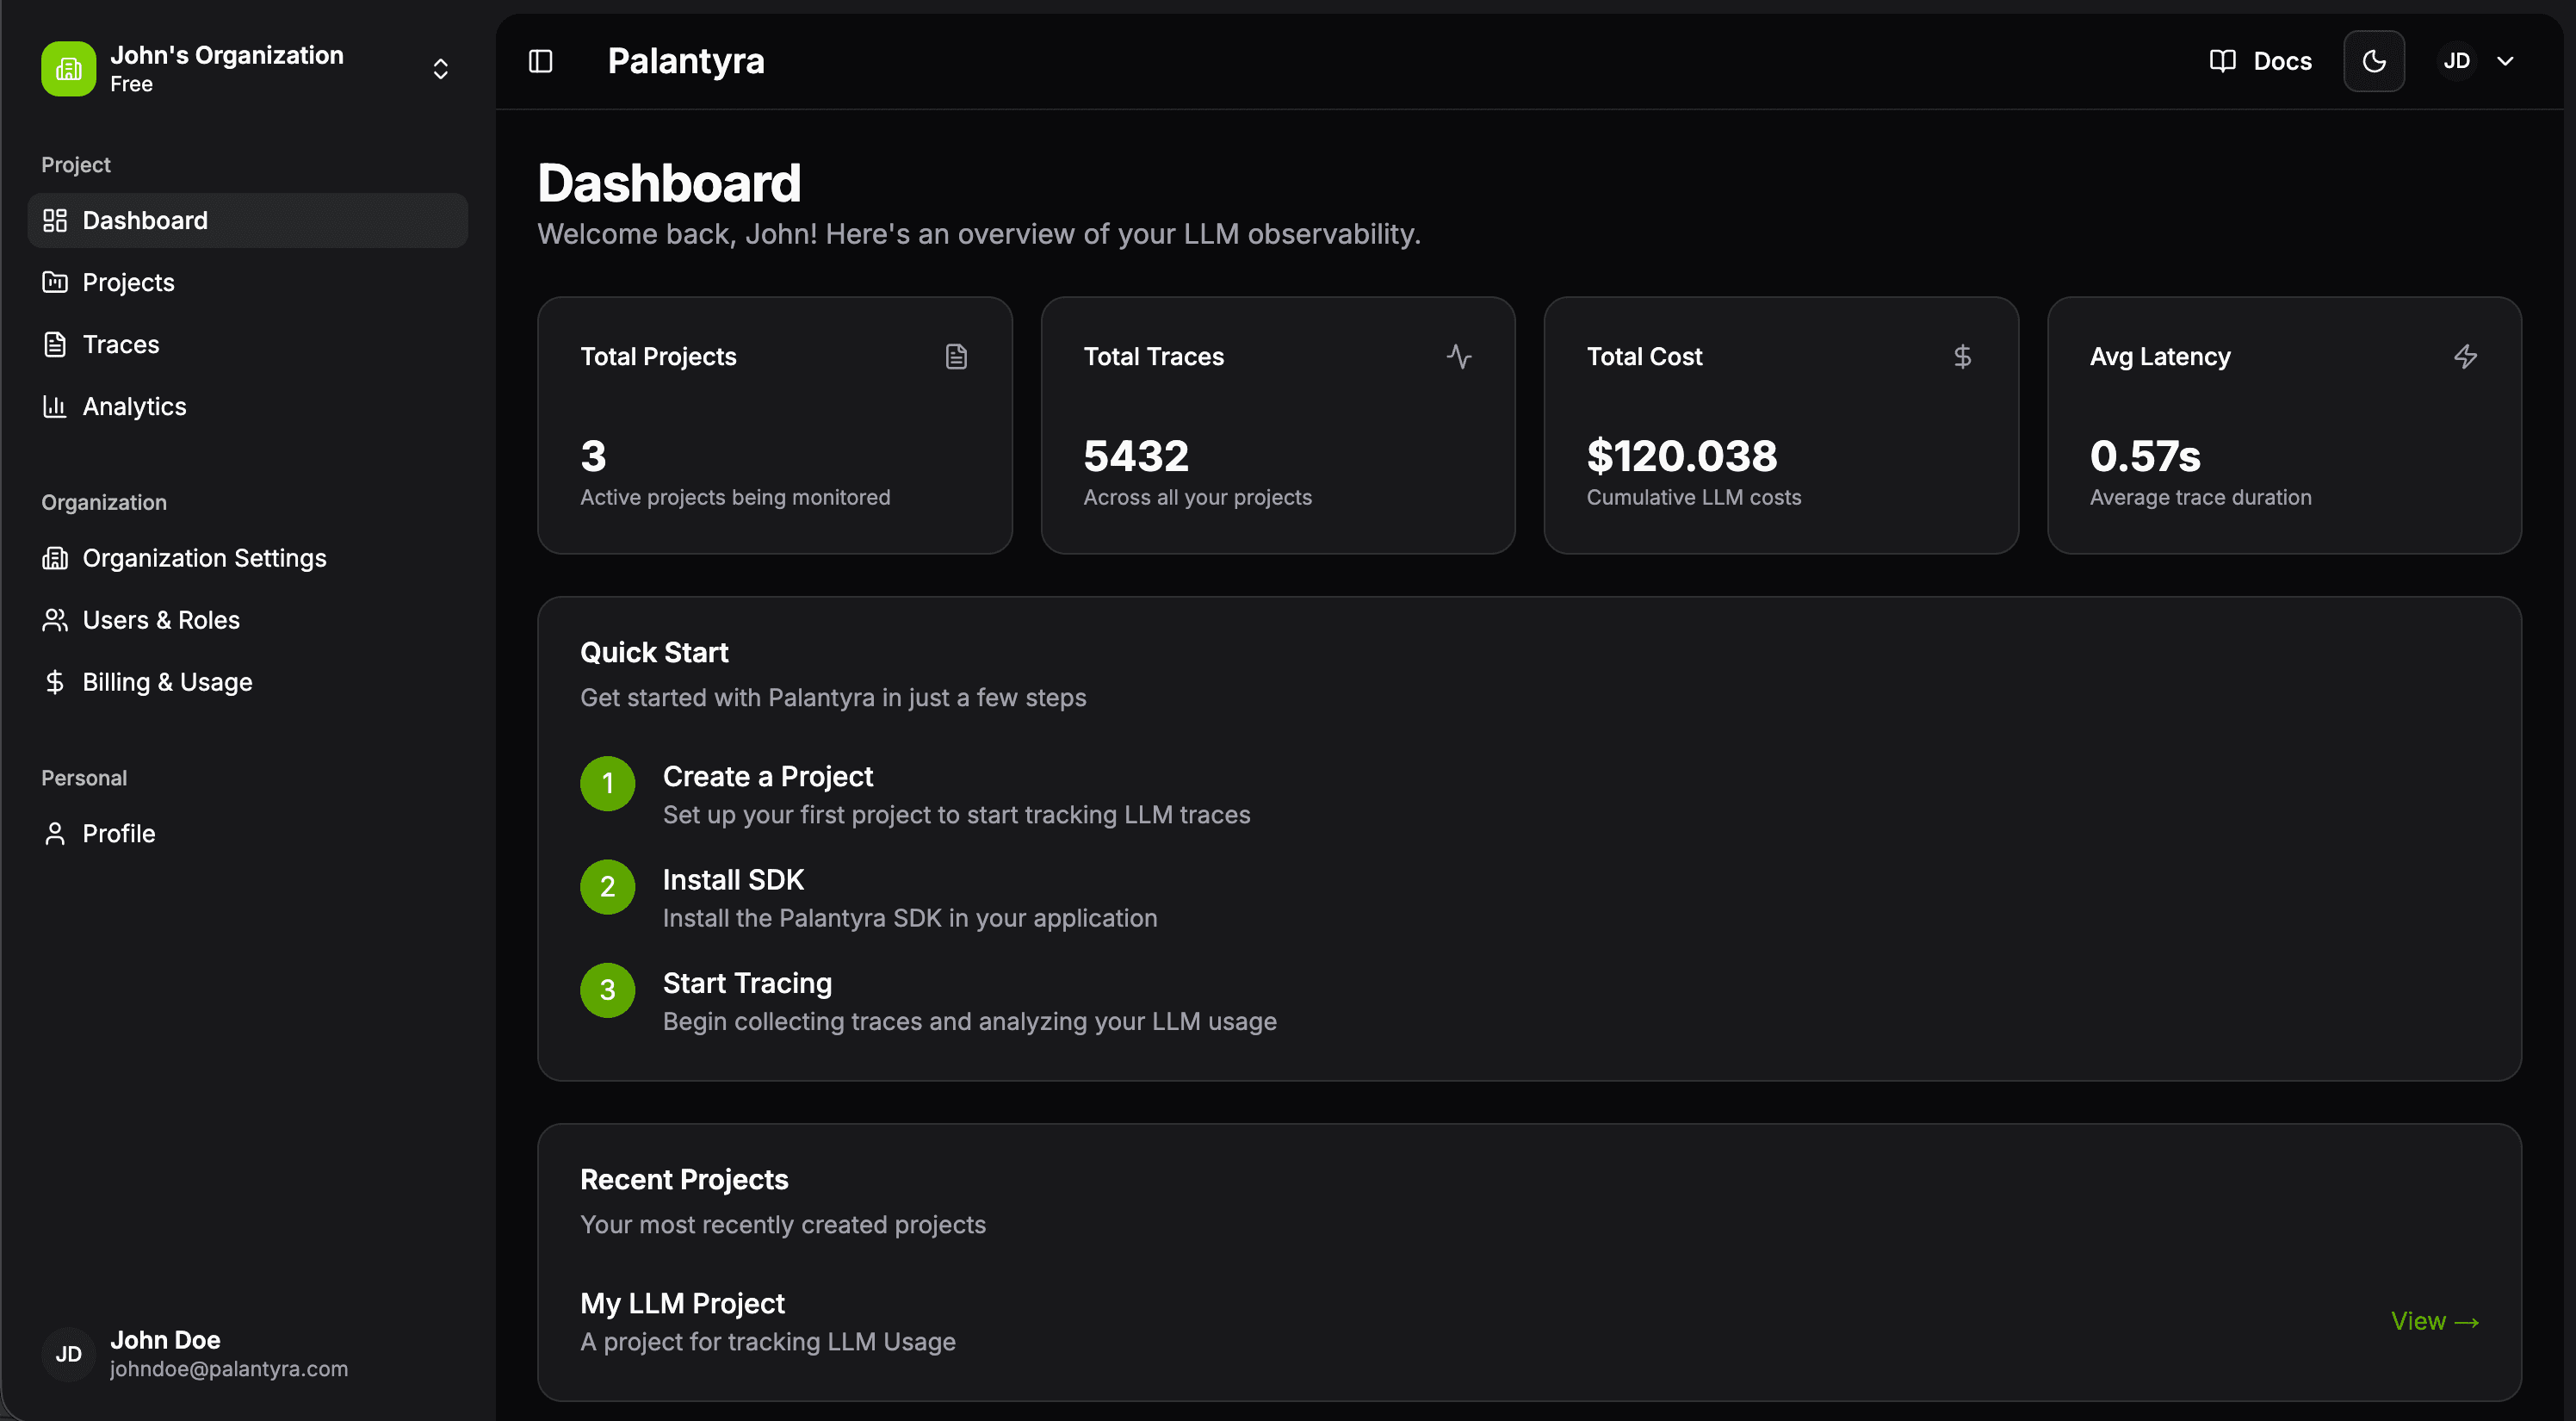Image resolution: width=2576 pixels, height=1421 pixels.
Task: Open Billing & Usage via dollar icon
Action: tap(55, 682)
